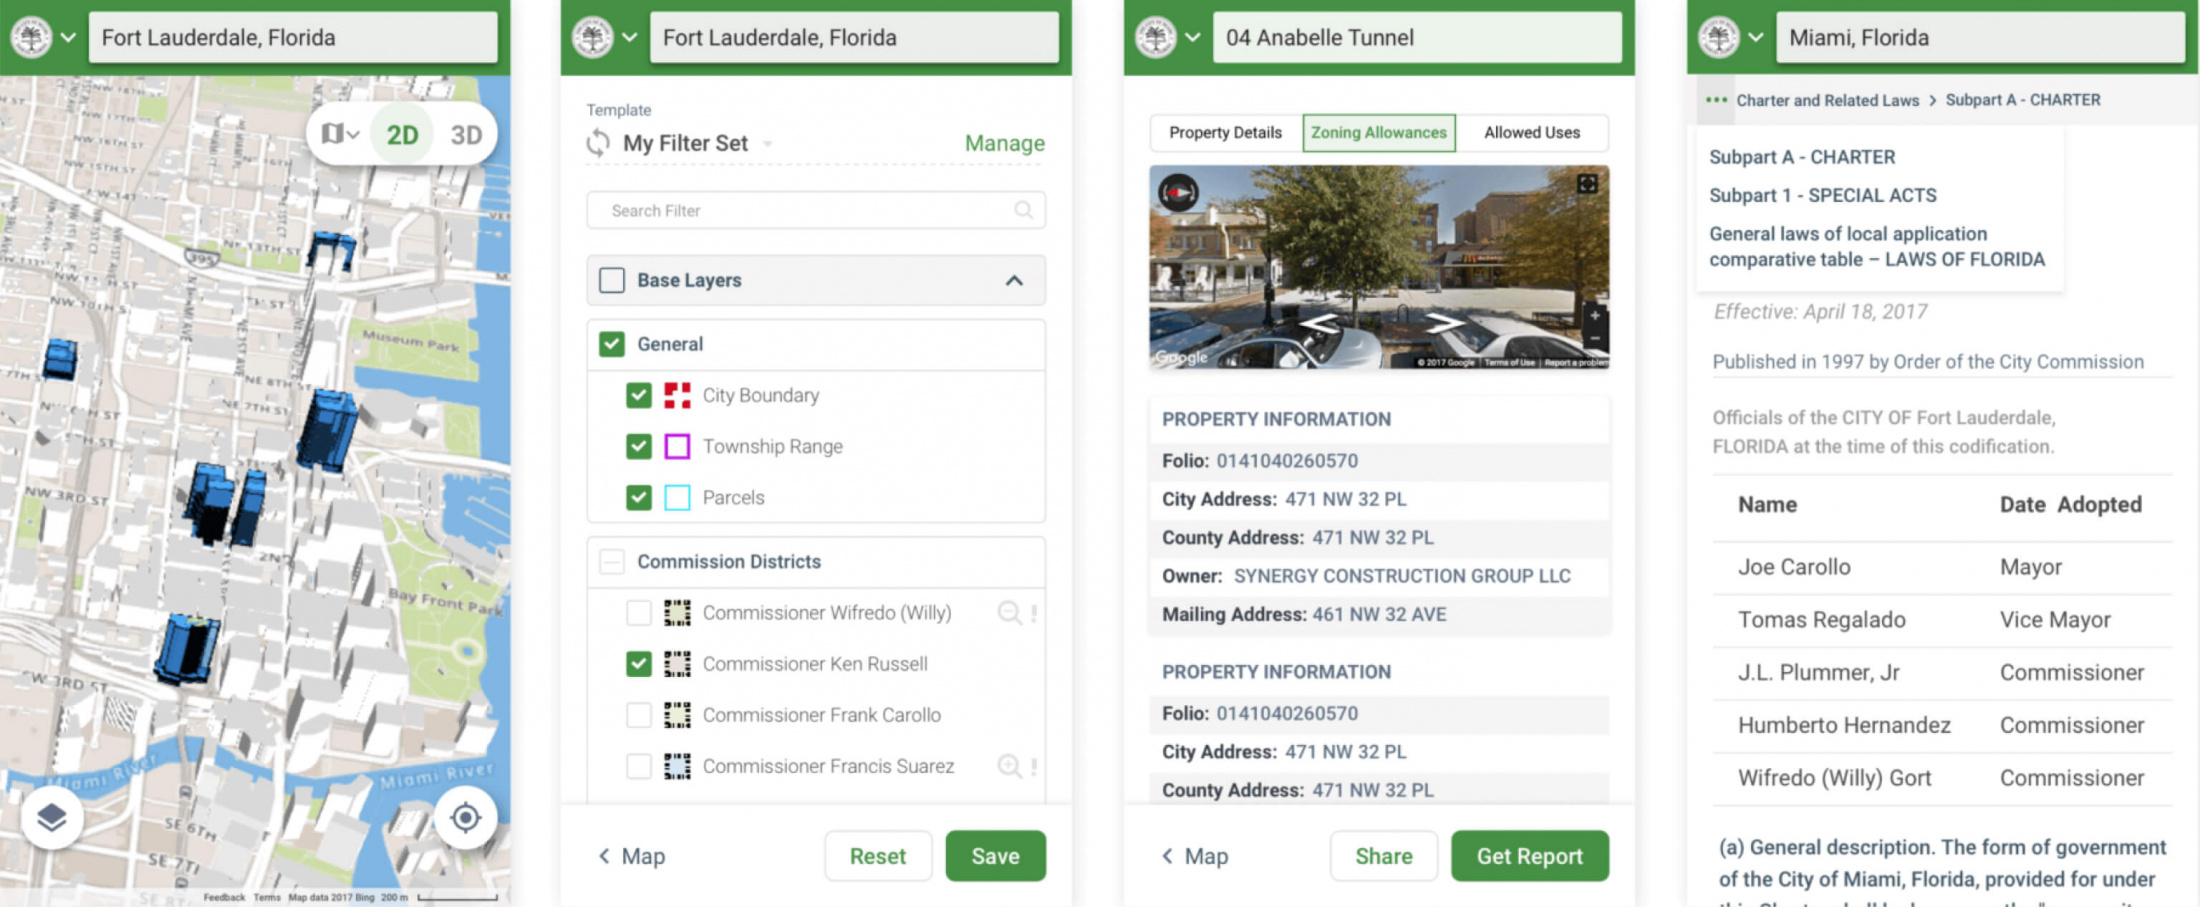Refresh My Filter Set template
Screen dimensions: 2200x907
[598, 143]
